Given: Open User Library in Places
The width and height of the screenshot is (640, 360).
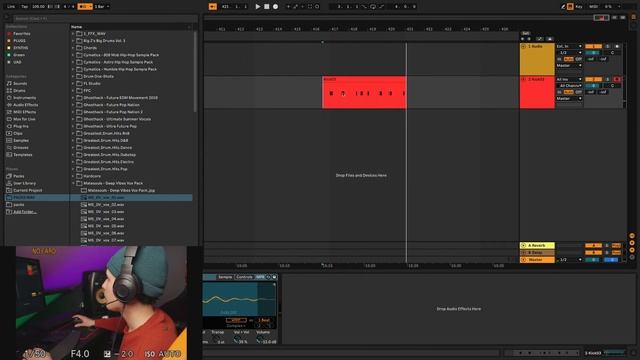Looking at the screenshot, I should 24,183.
